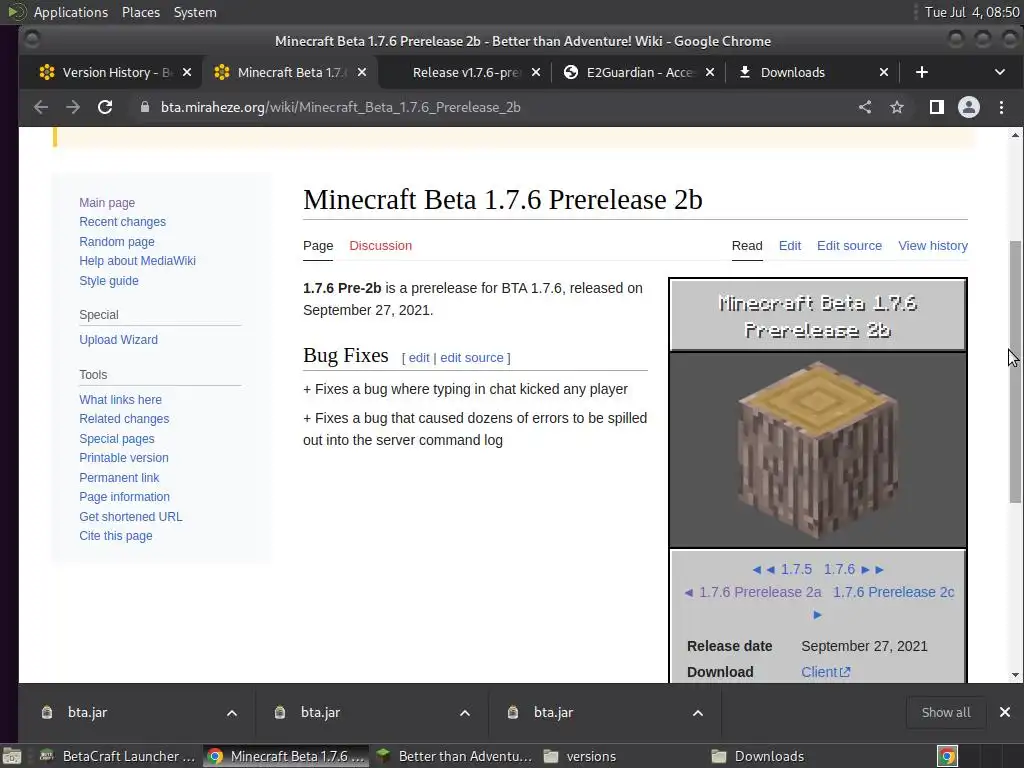Close the Version History tab
The image size is (1024, 768).
pyautogui.click(x=187, y=72)
